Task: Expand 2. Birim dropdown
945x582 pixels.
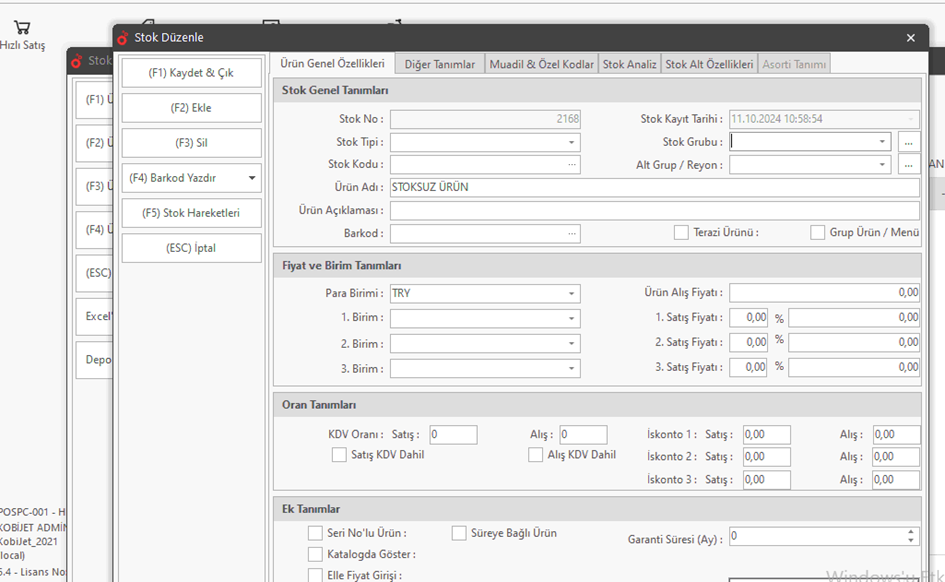Action: click(x=571, y=343)
